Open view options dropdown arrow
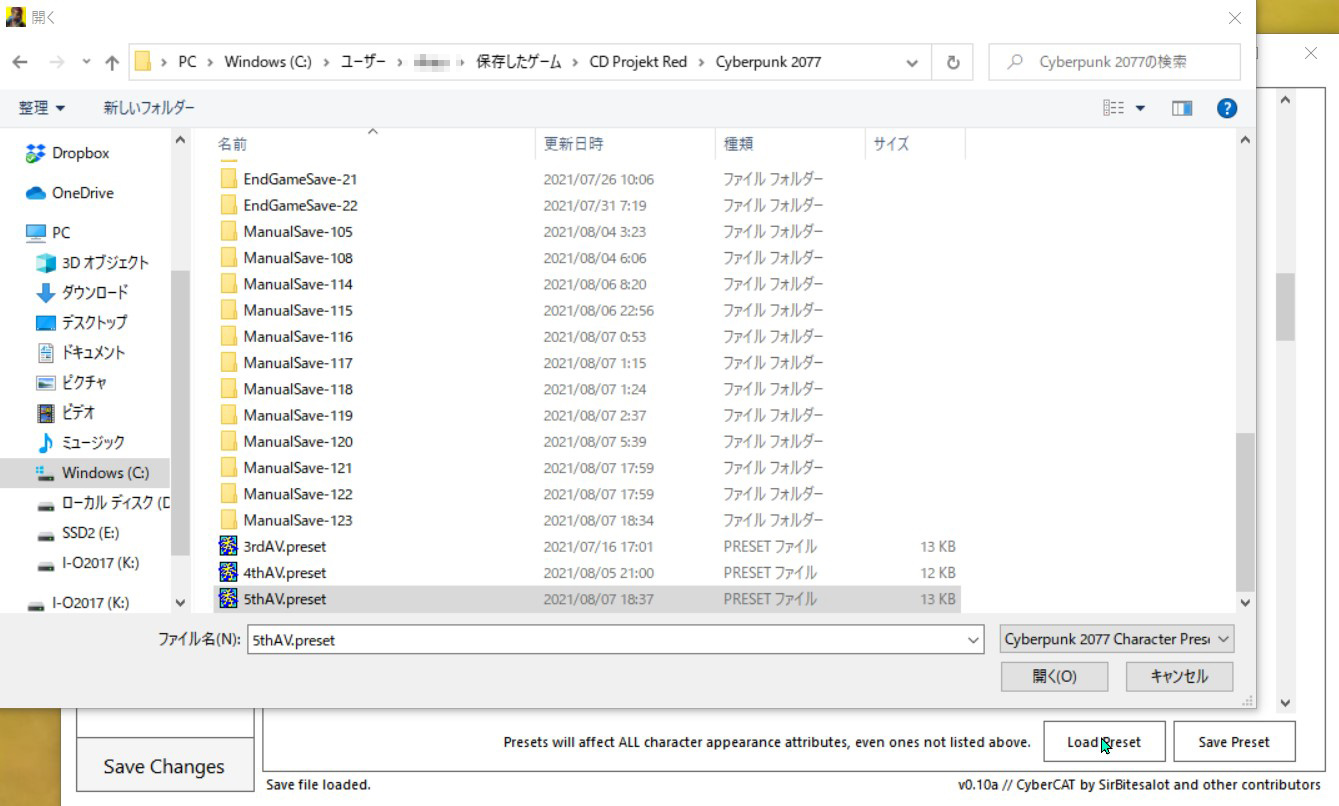This screenshot has width=1339, height=806. point(1140,108)
